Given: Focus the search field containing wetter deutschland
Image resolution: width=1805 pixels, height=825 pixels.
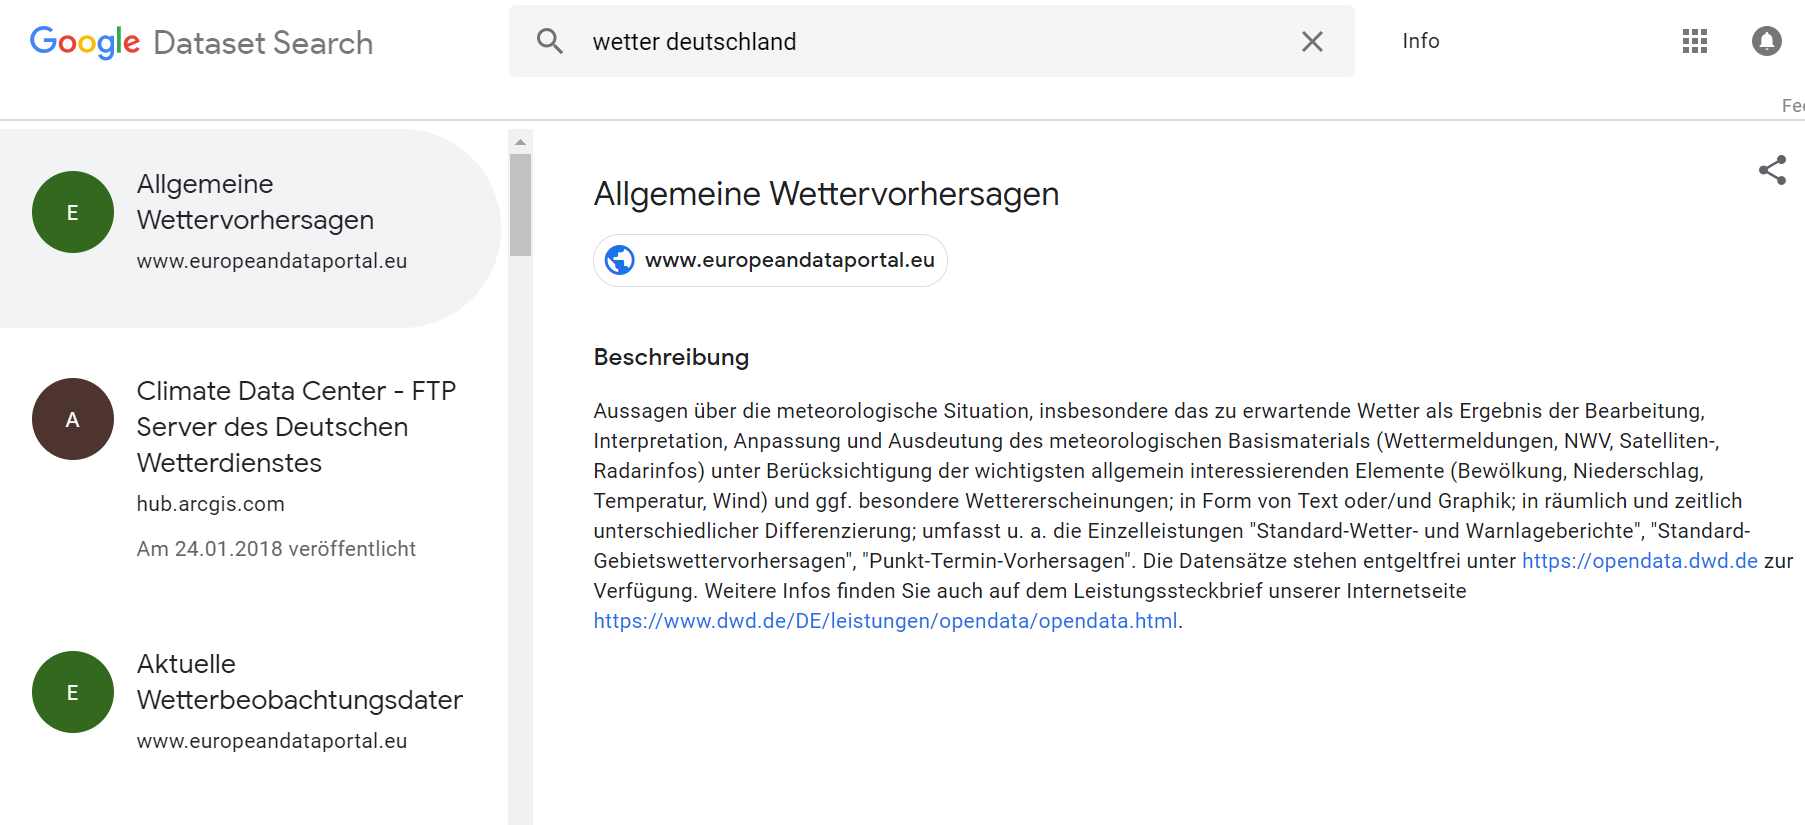Looking at the screenshot, I should [x=932, y=41].
